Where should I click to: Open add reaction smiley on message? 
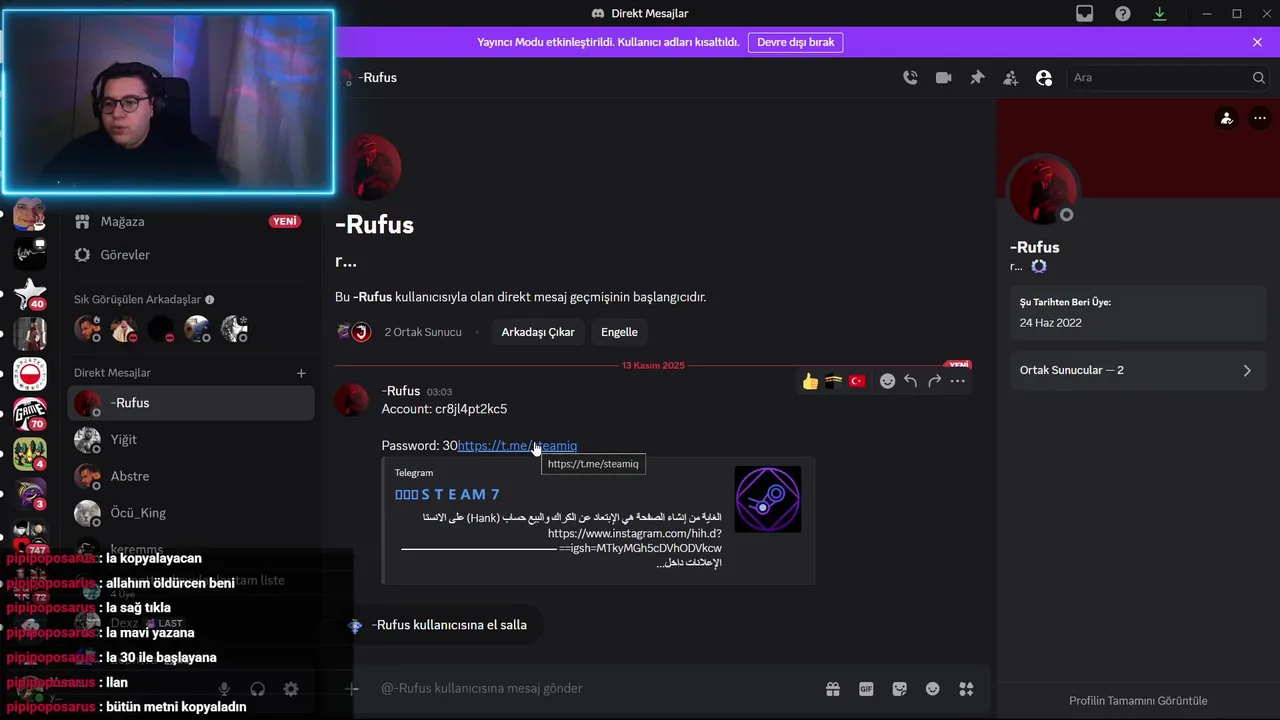tap(887, 381)
